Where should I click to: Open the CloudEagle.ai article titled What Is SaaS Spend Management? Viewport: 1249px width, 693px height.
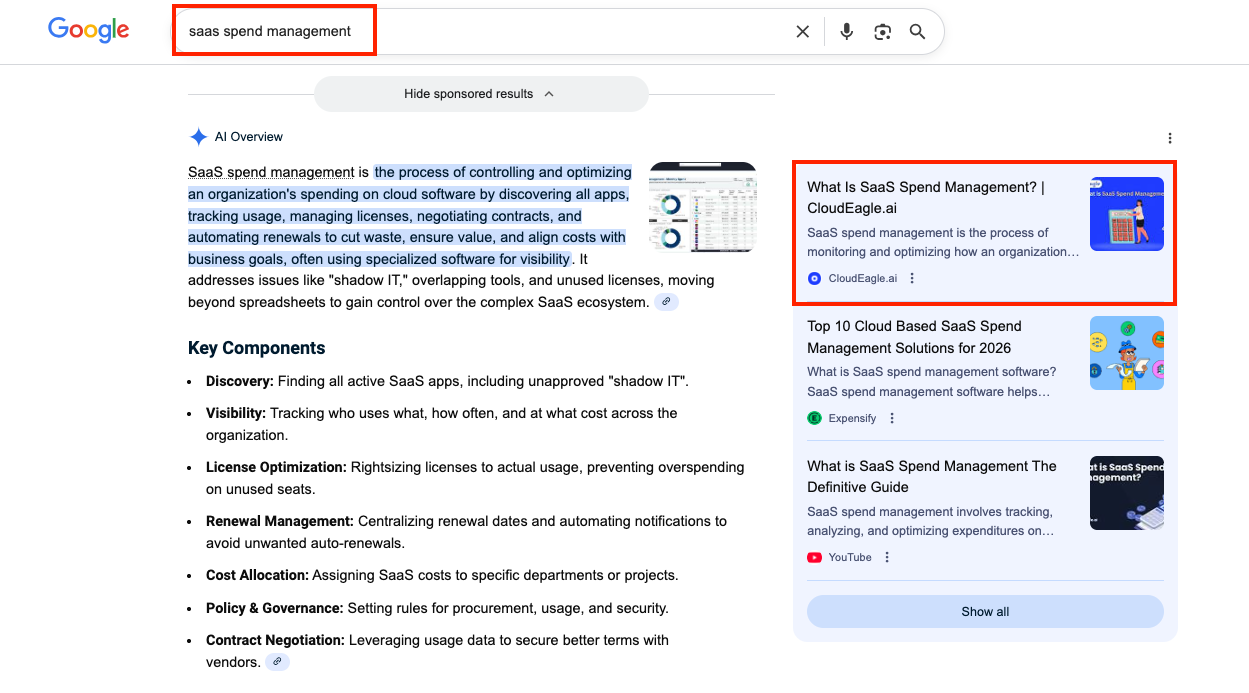click(924, 197)
